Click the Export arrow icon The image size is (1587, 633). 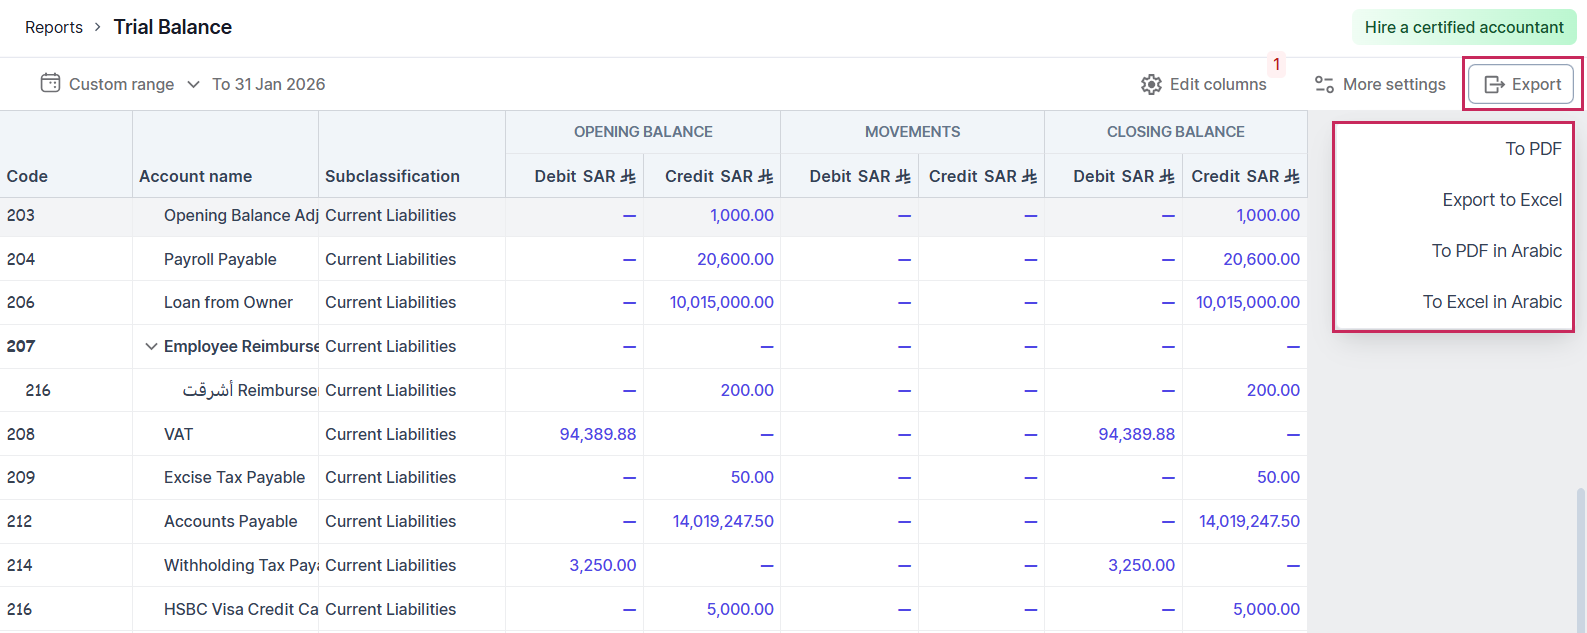click(x=1494, y=85)
